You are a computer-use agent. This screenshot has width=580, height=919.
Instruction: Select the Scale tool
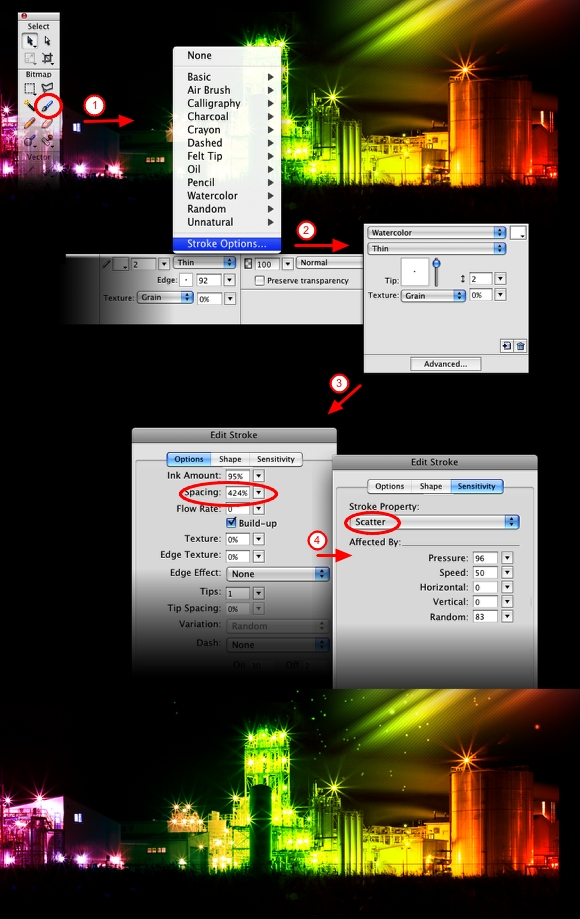30,58
